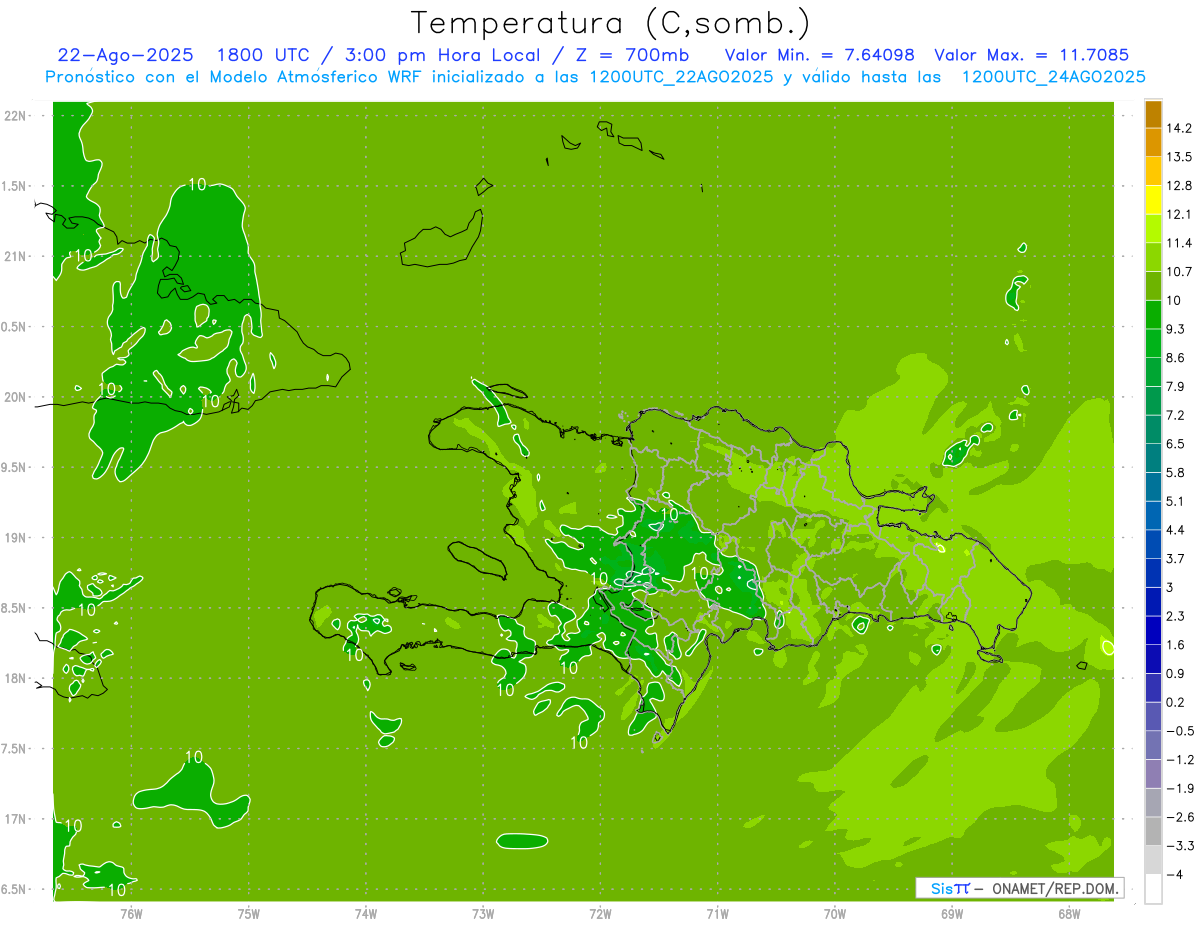Click the "72W" longitude axis label
Image resolution: width=1200 pixels, height=927 pixels.
pos(600,914)
